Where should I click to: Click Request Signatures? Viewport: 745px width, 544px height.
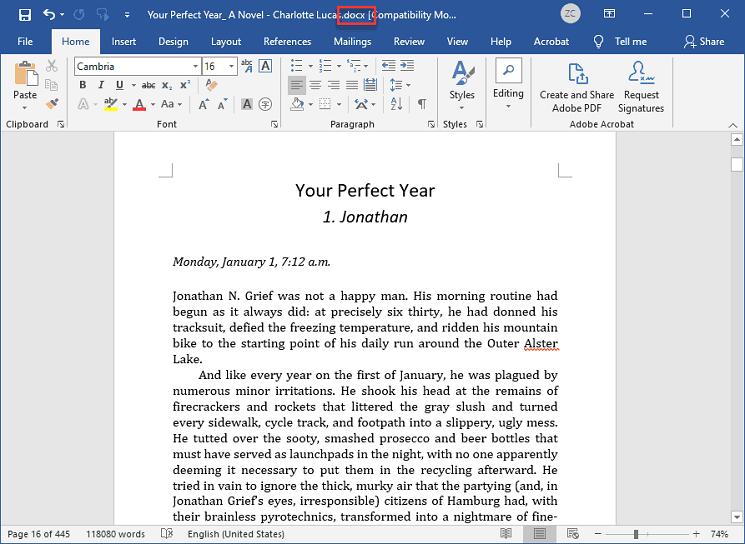click(x=641, y=87)
